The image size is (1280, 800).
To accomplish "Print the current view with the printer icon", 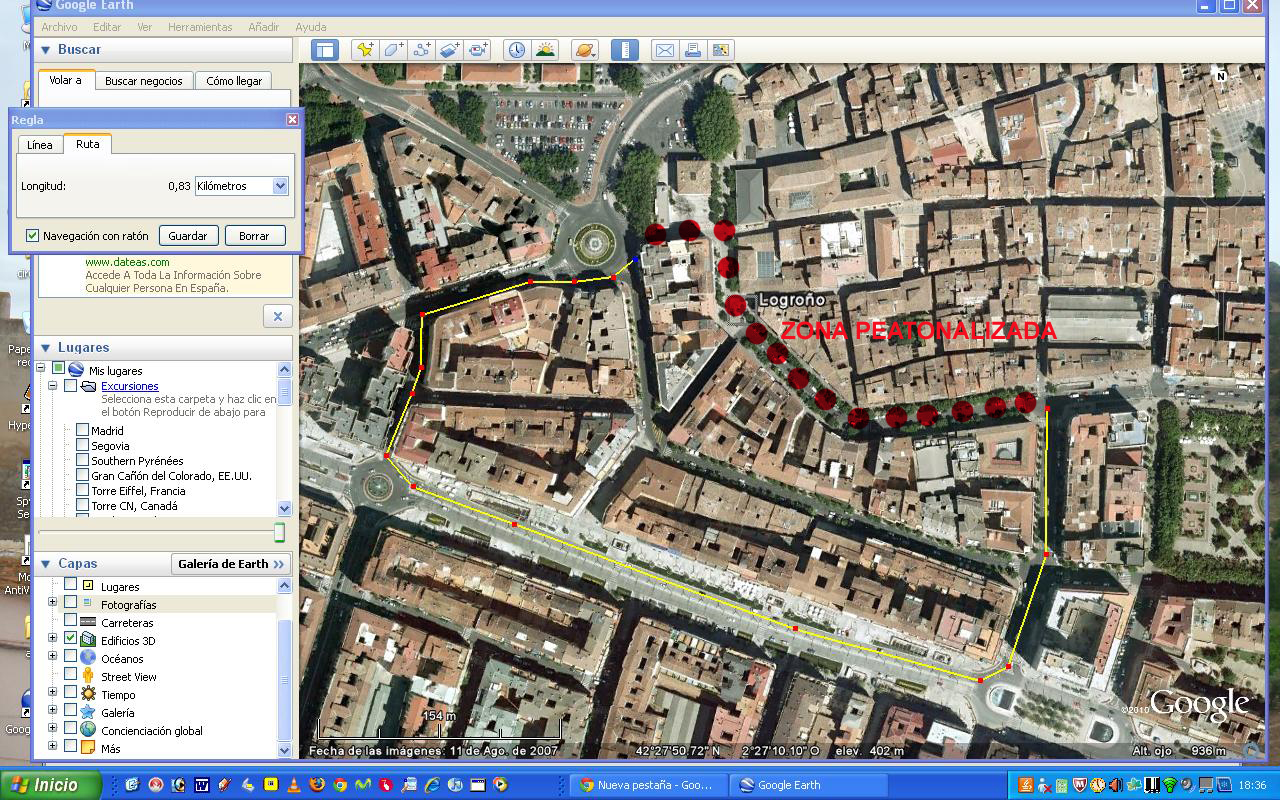I will (x=692, y=50).
